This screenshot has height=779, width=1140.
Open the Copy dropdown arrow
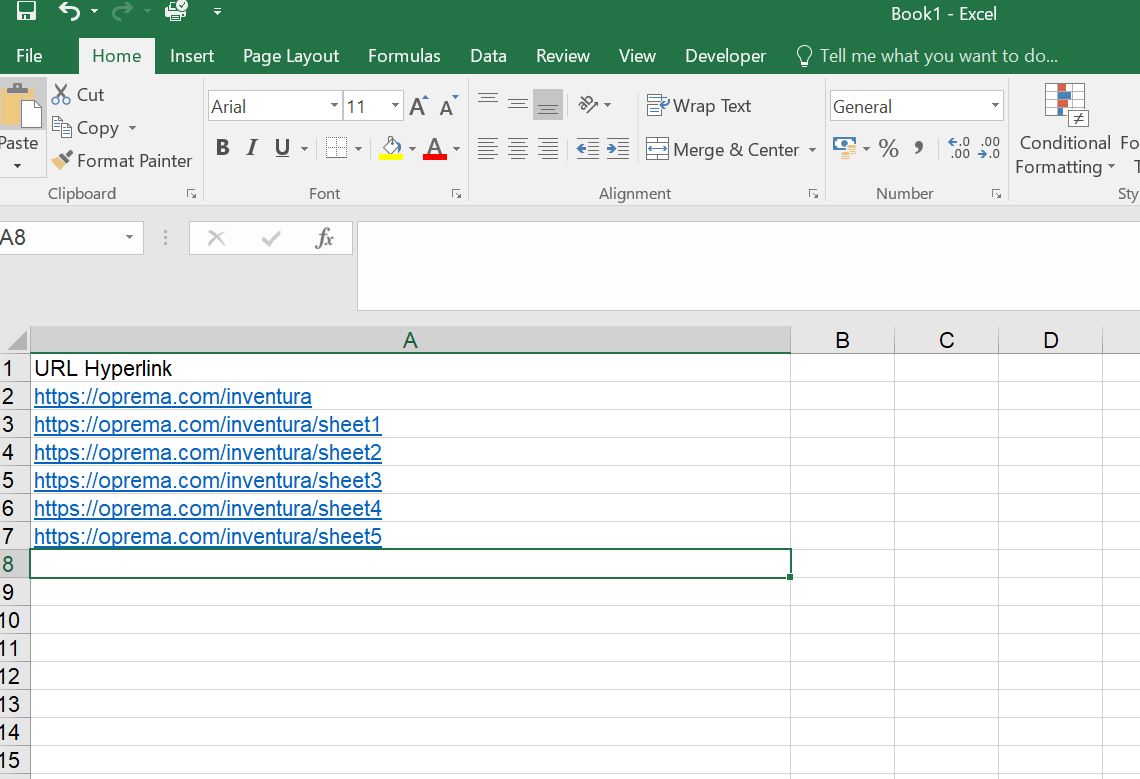pos(132,128)
